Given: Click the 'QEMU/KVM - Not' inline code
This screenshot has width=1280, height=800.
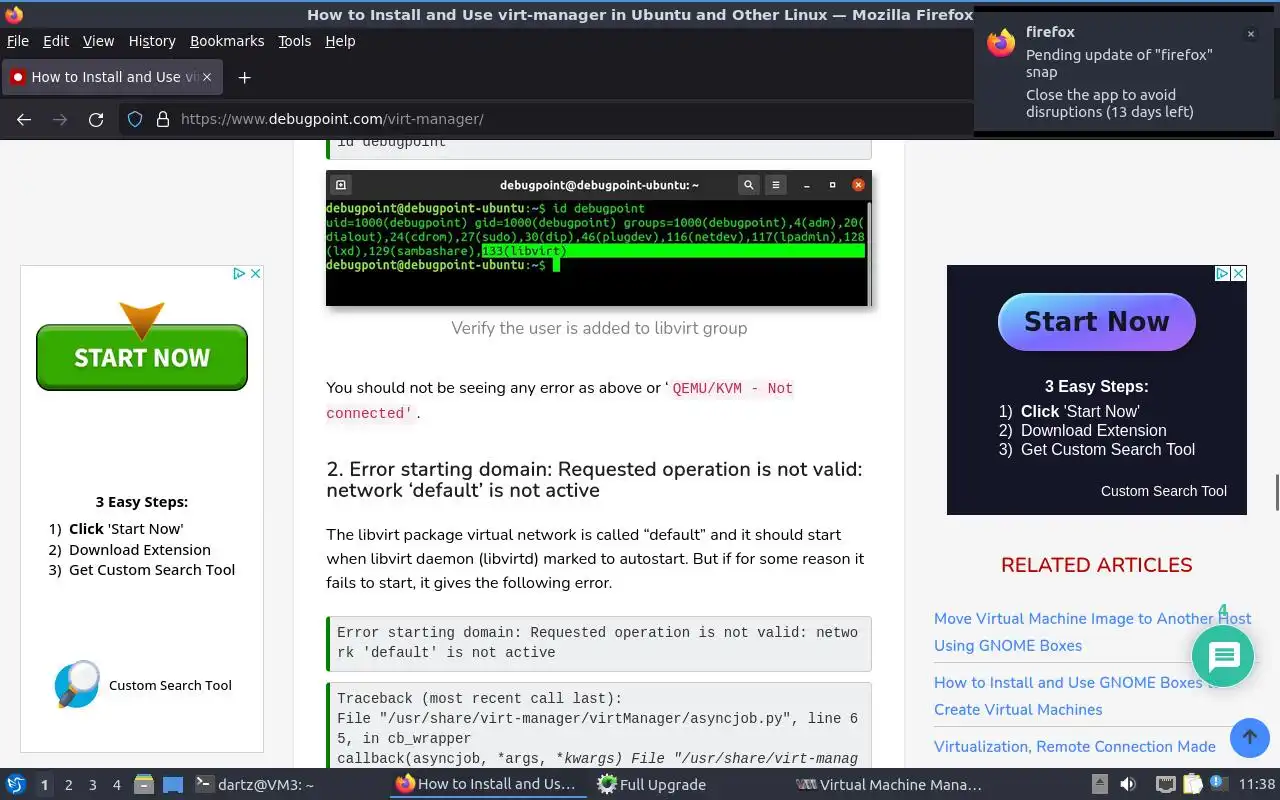Looking at the screenshot, I should [732, 388].
